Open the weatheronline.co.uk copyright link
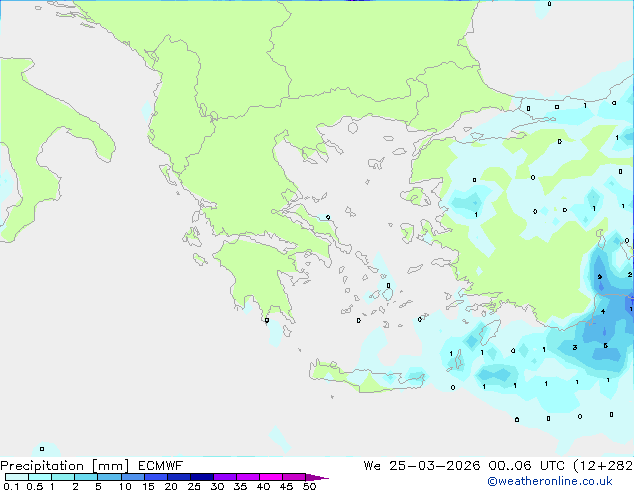 click(550, 481)
